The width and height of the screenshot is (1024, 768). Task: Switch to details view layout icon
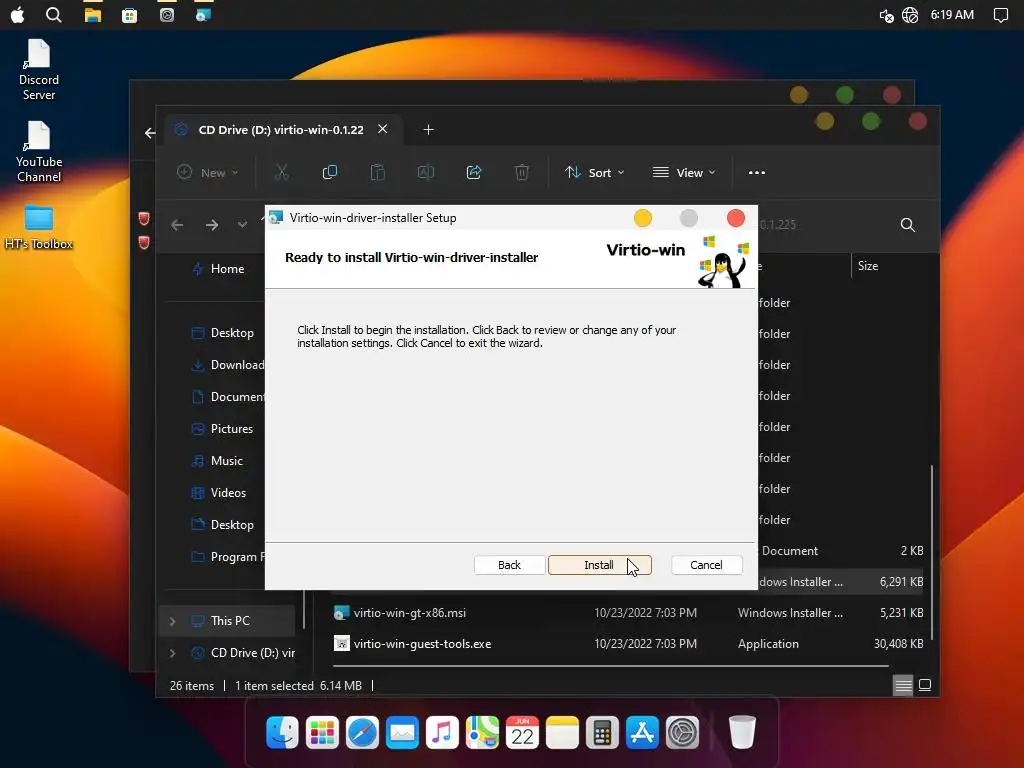(x=903, y=685)
